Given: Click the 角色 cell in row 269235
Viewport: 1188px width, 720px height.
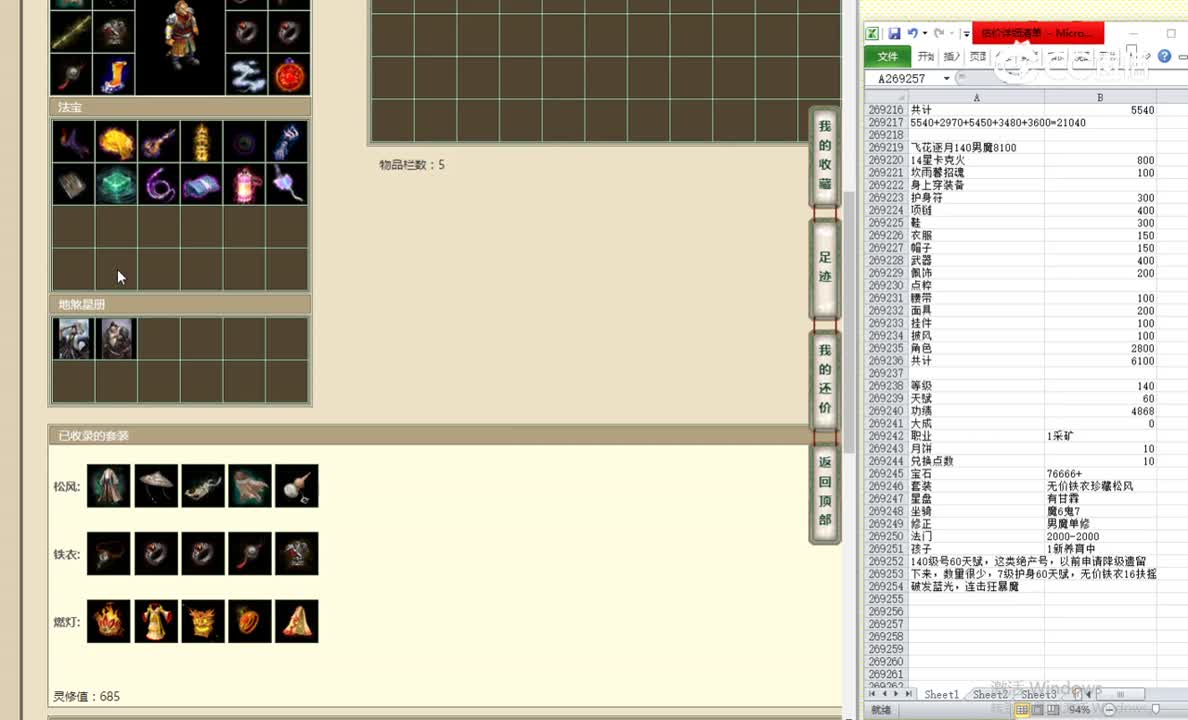Looking at the screenshot, I should (x=976, y=349).
